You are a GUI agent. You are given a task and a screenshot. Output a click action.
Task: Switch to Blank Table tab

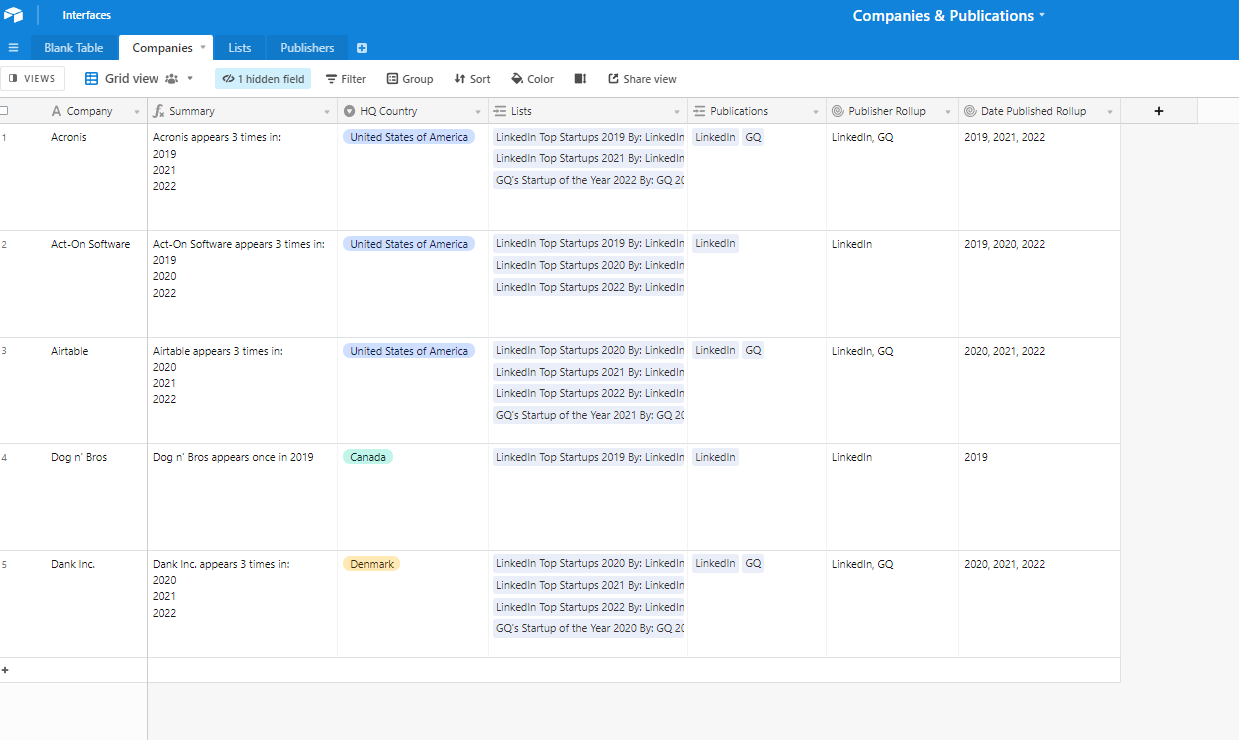pyautogui.click(x=74, y=48)
